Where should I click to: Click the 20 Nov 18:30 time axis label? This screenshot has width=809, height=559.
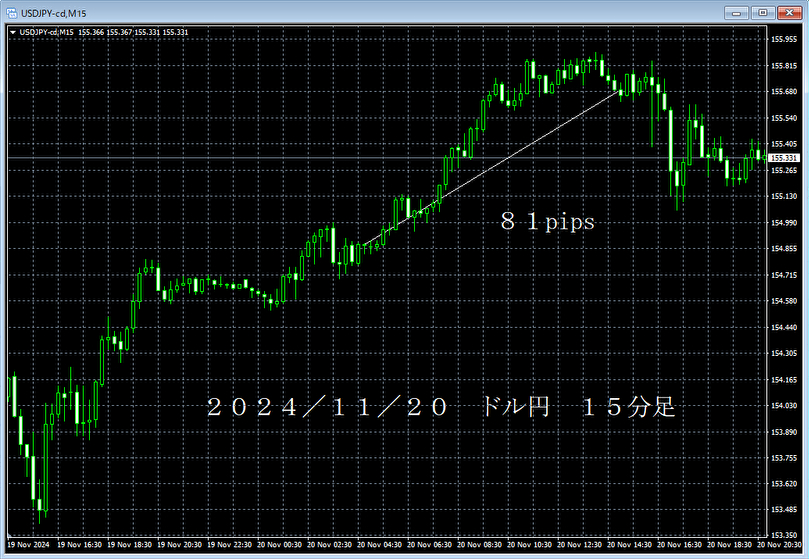pos(730,545)
